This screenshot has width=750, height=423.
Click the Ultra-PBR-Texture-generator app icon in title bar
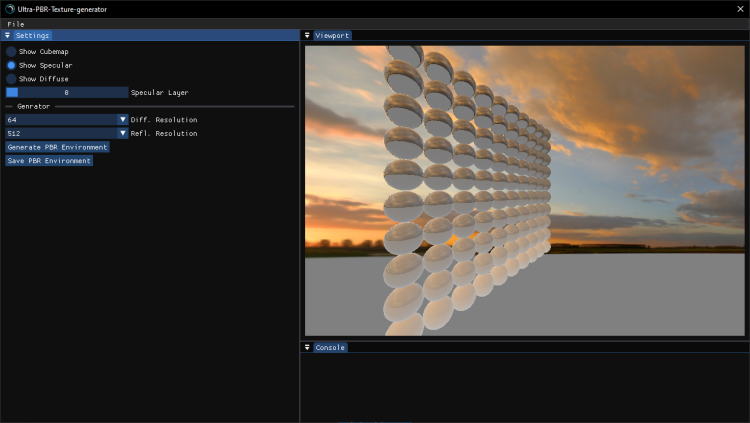coord(9,9)
